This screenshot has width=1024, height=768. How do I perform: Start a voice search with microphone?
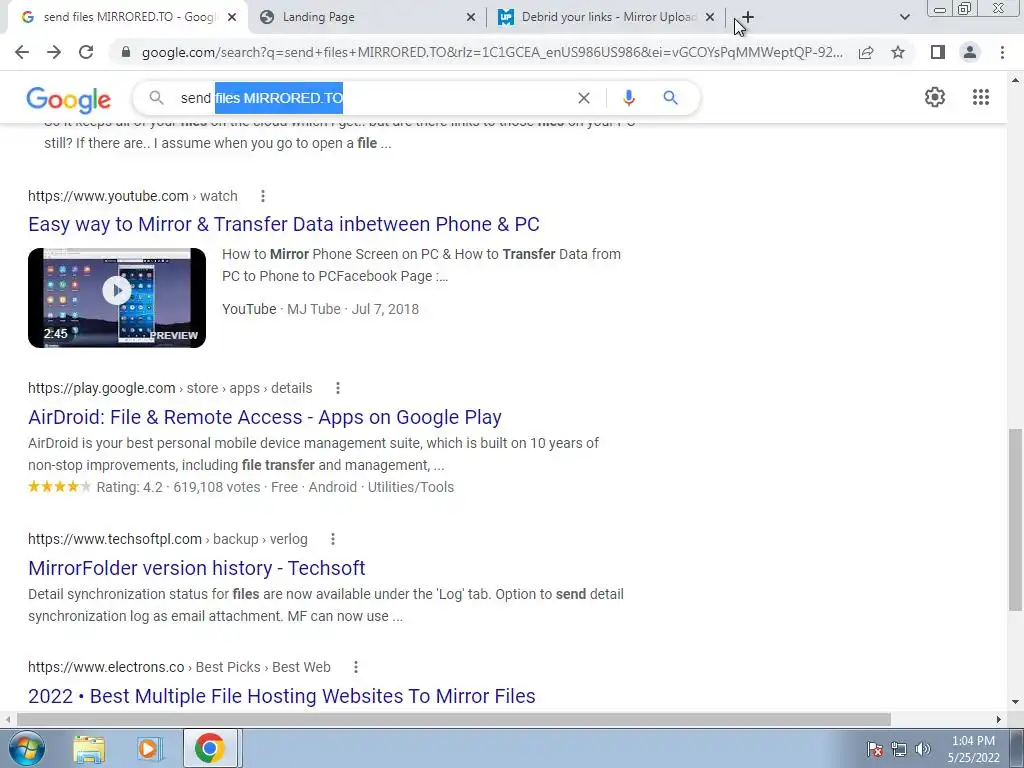[628, 98]
